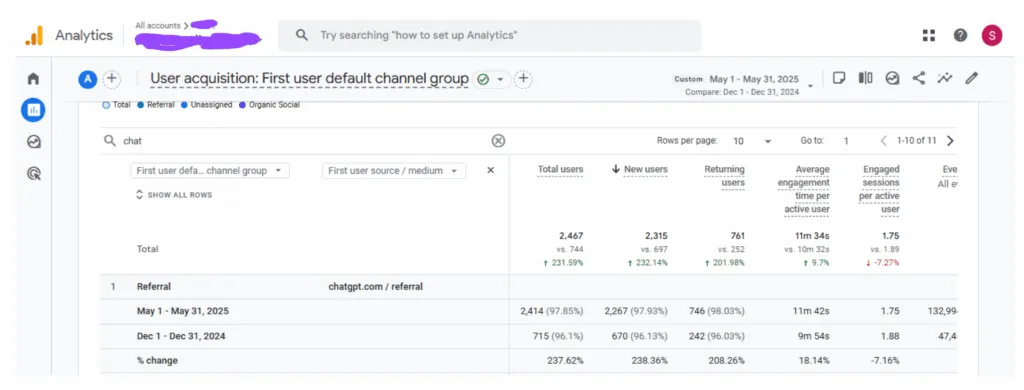Share this report

pyautogui.click(x=919, y=78)
